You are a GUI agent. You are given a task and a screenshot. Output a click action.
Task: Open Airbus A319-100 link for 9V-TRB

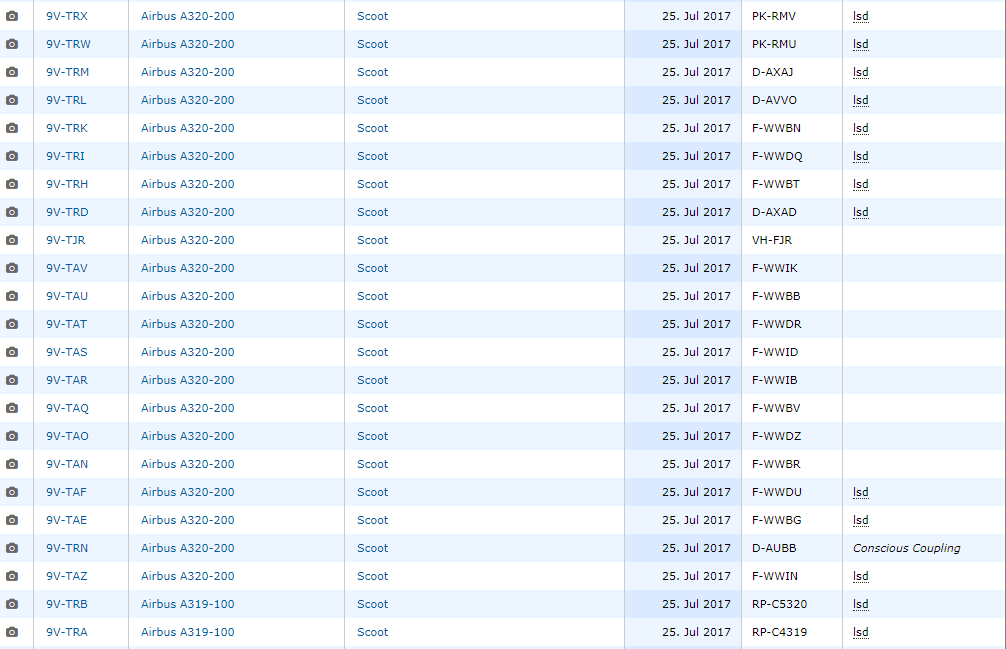[188, 604]
